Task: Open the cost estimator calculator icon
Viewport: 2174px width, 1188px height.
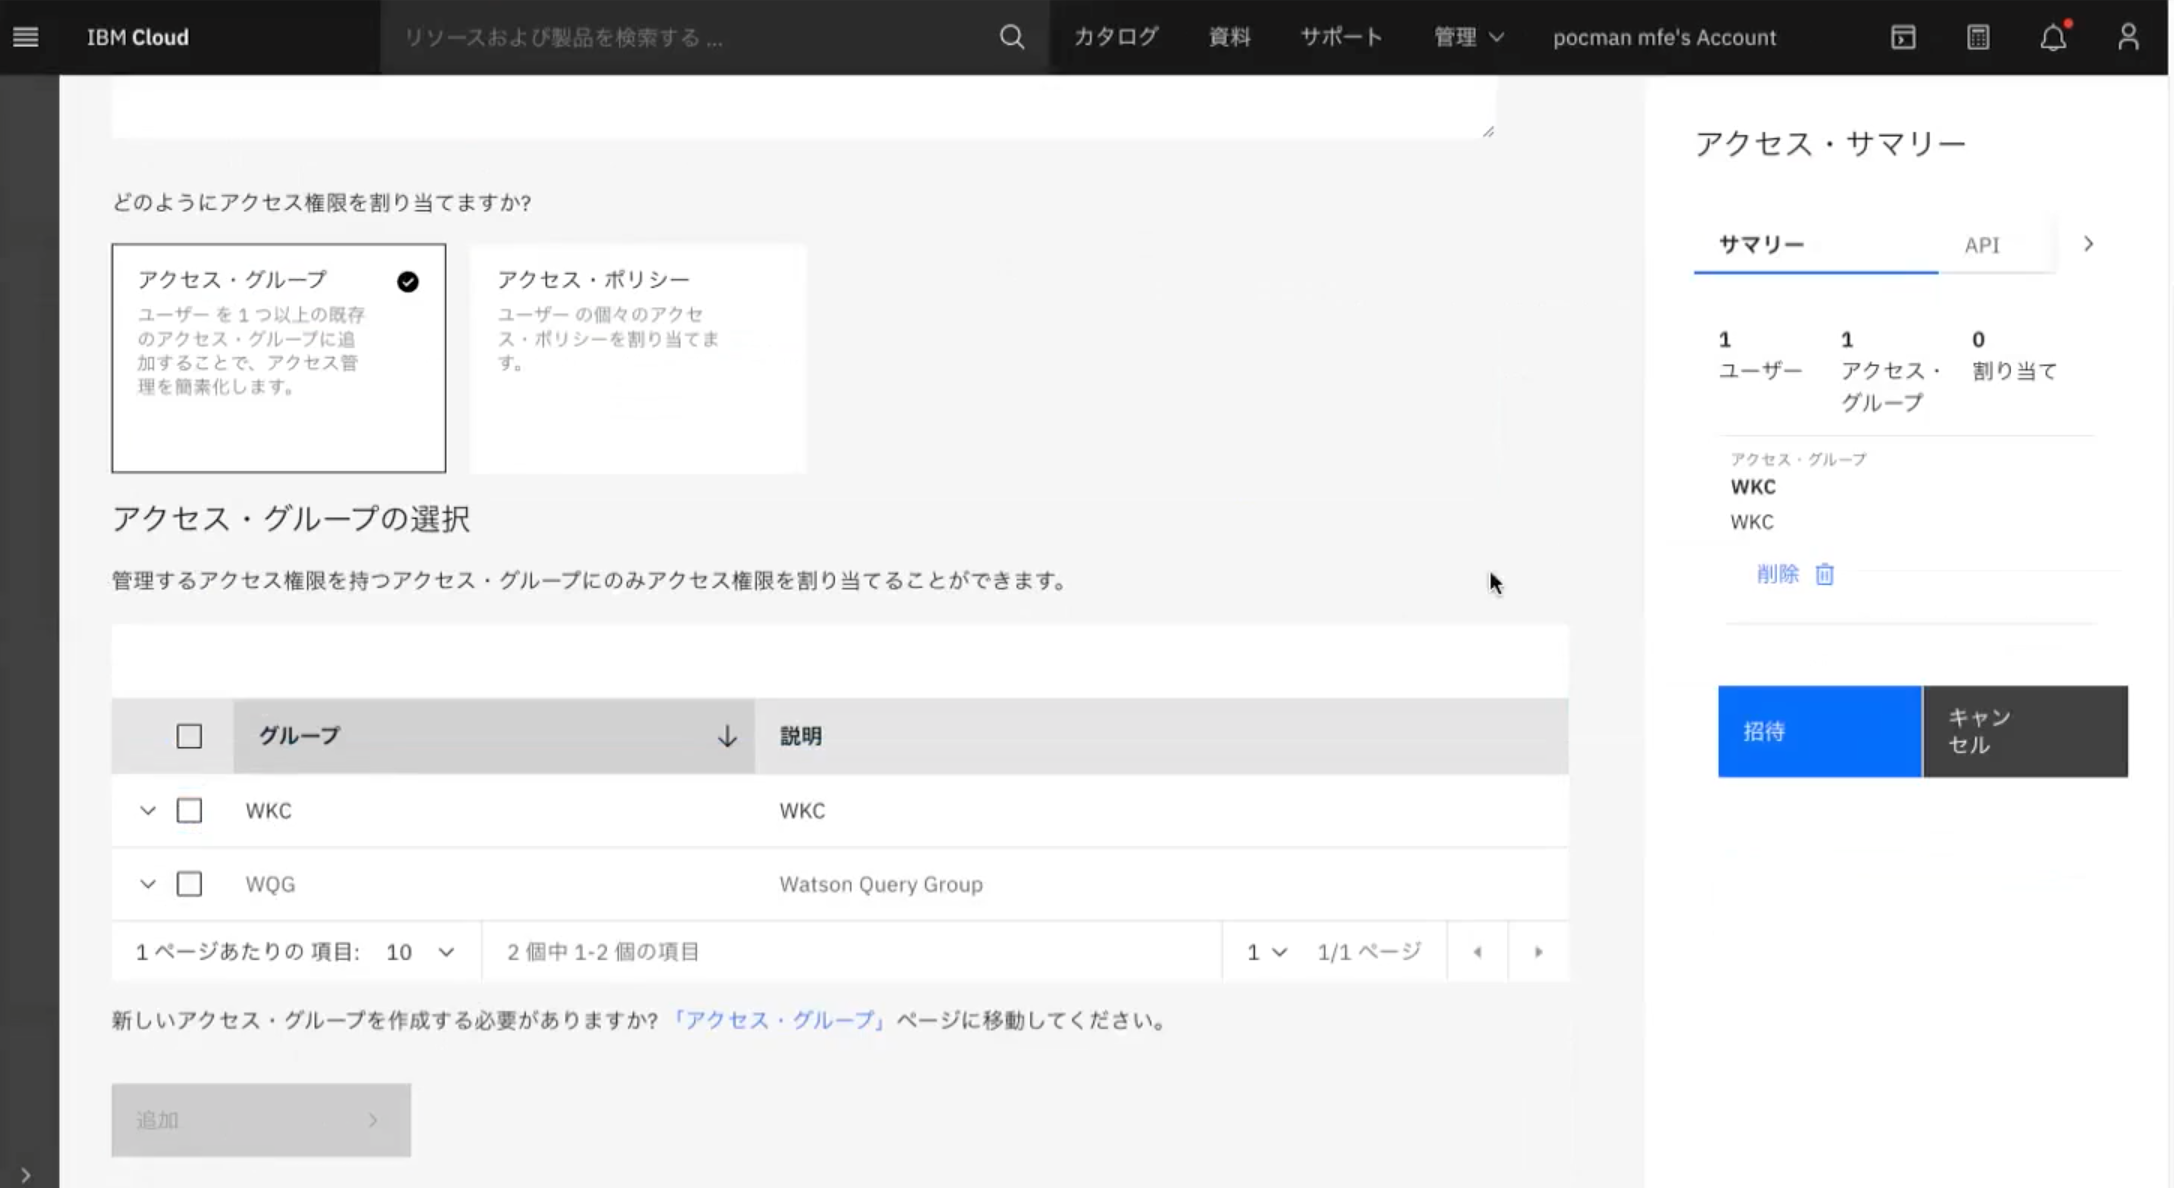Action: pos(1978,37)
